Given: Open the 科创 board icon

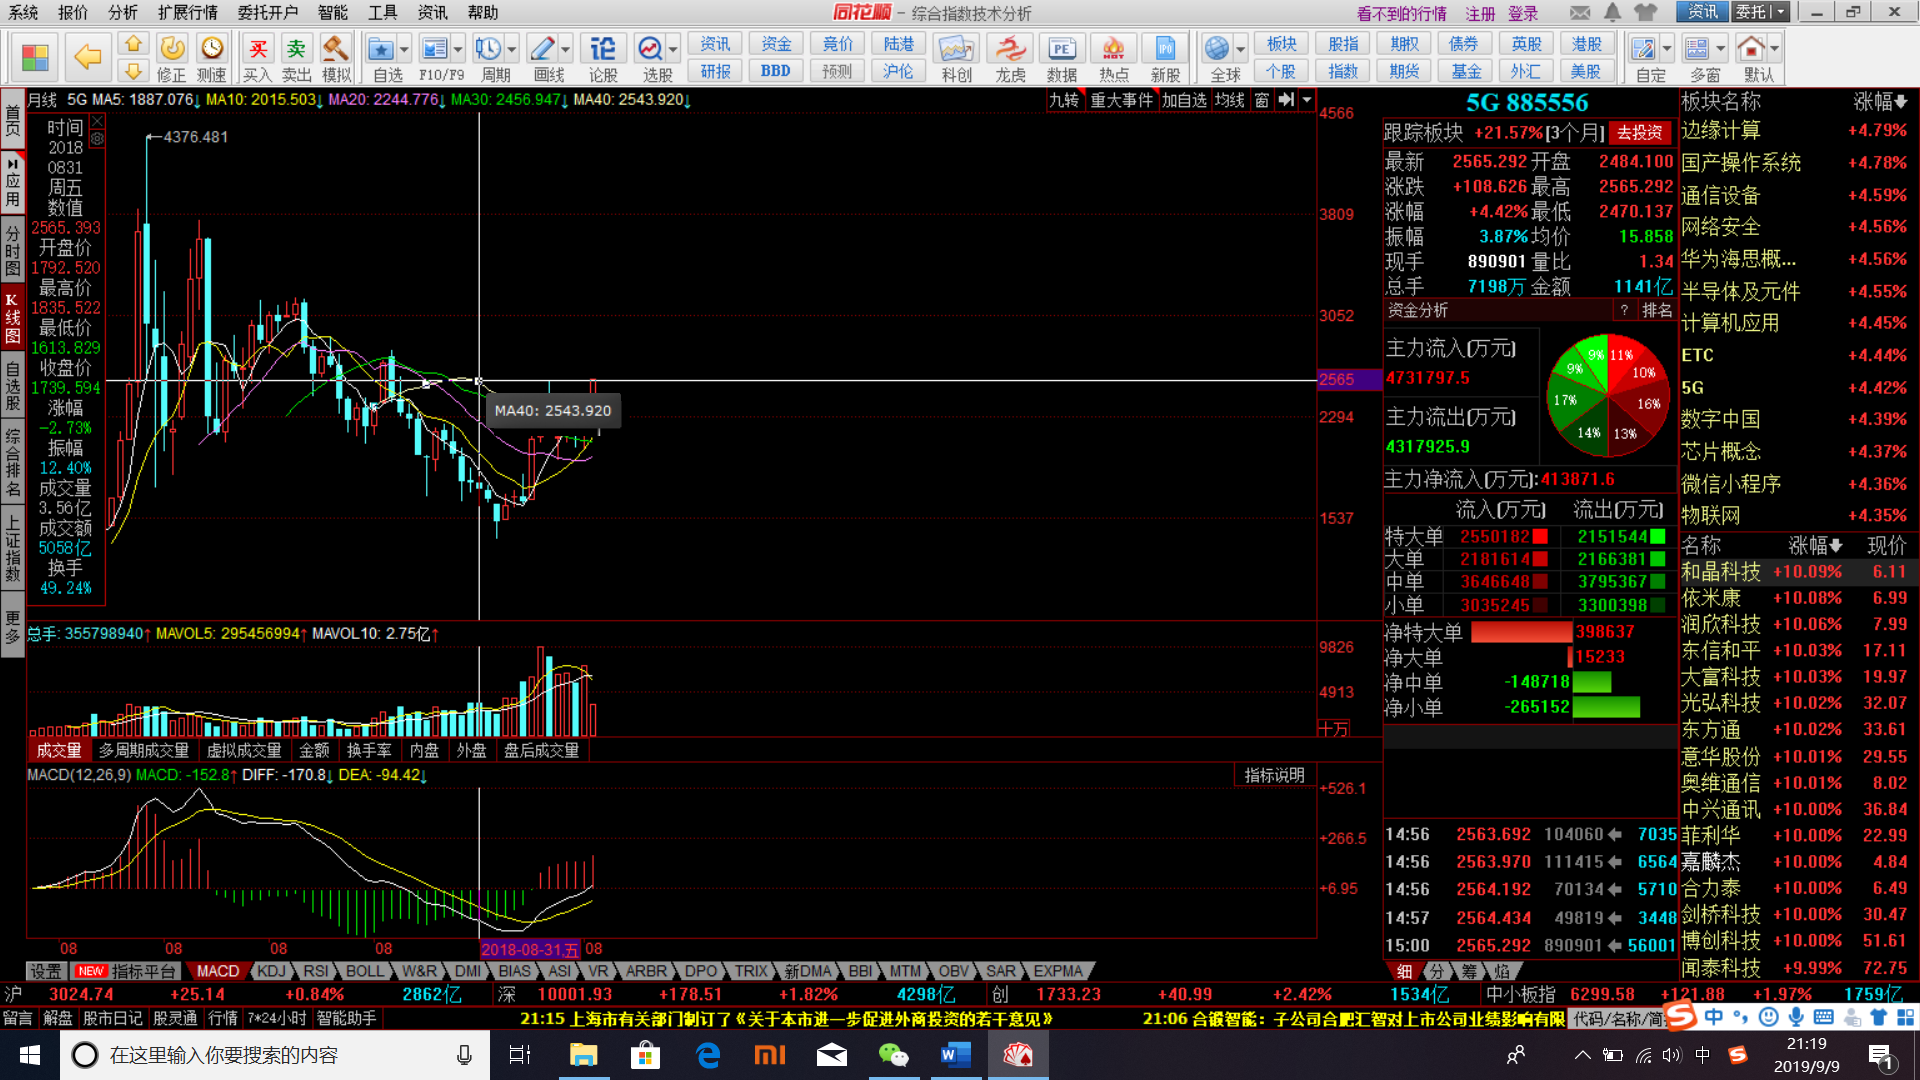Looking at the screenshot, I should [956, 58].
